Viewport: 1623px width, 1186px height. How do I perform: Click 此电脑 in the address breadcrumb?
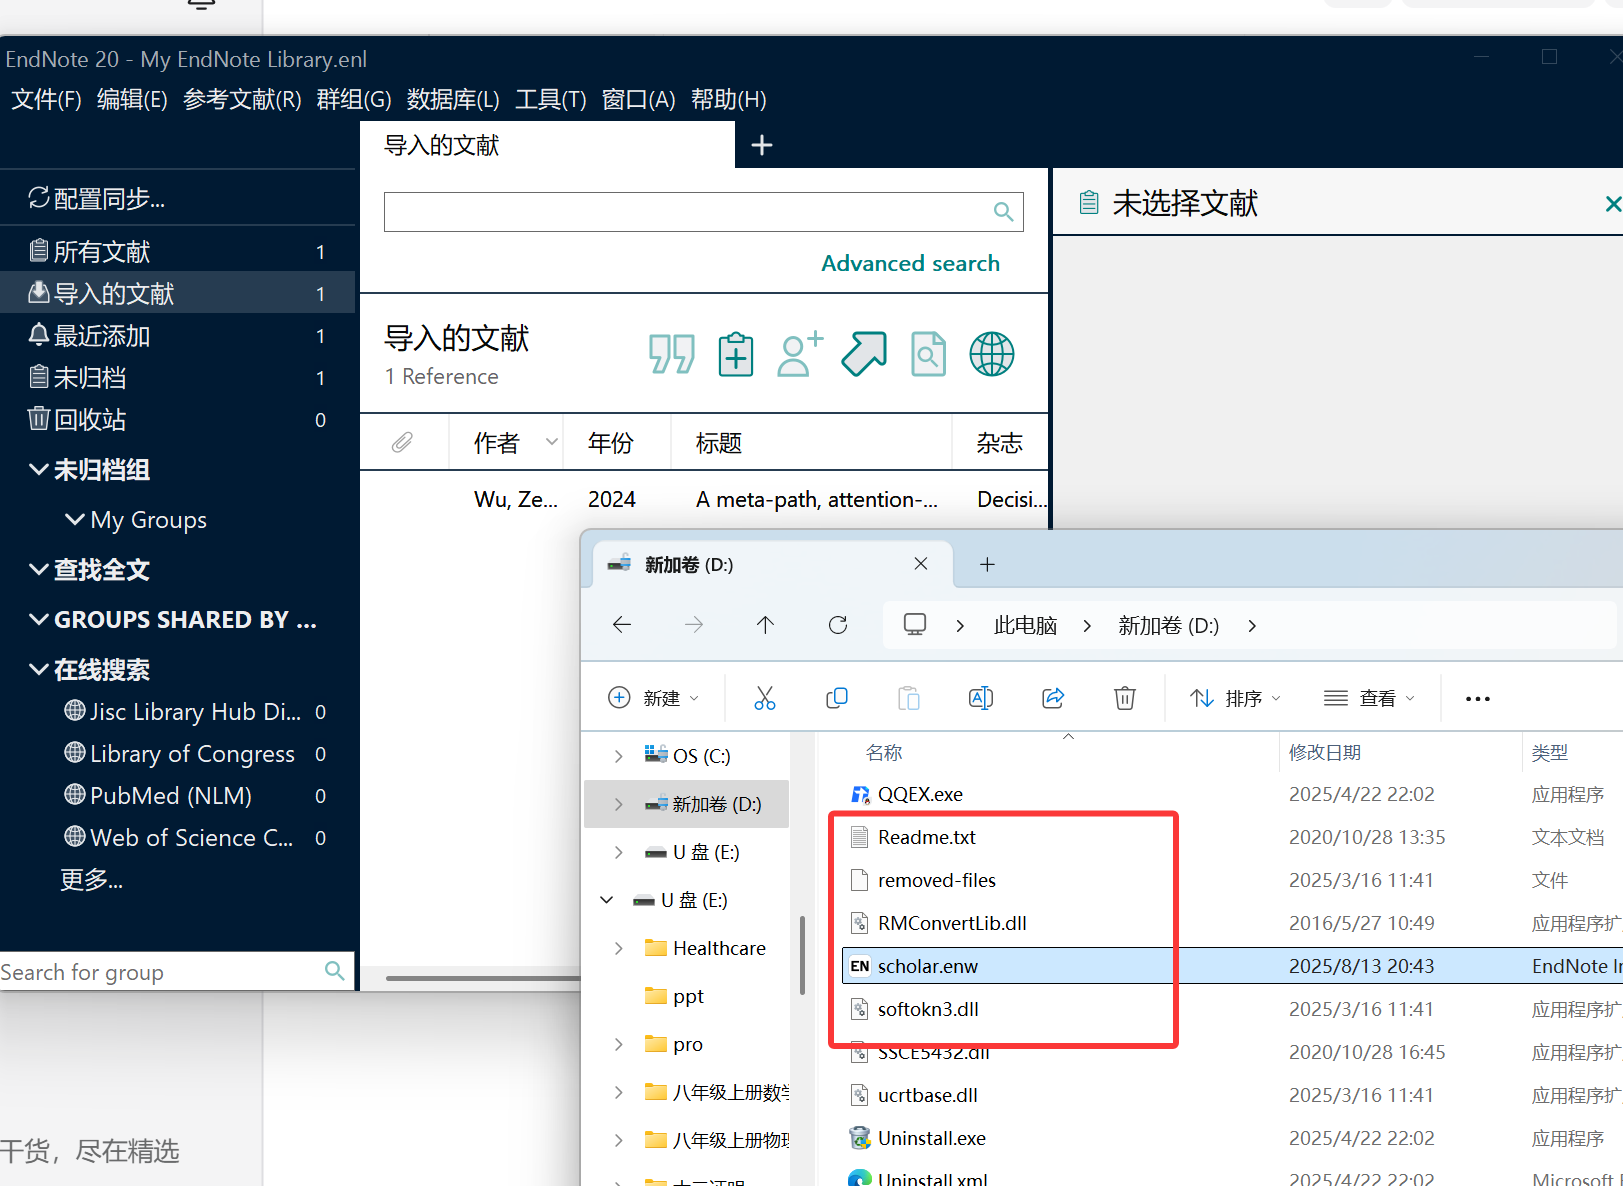coord(1025,625)
